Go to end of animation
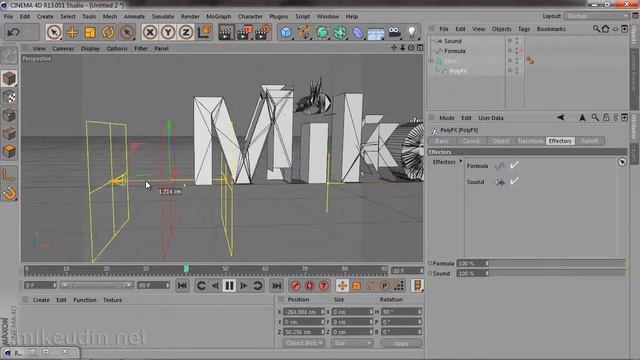This screenshot has height=360, width=640. pyautogui.click(x=276, y=286)
